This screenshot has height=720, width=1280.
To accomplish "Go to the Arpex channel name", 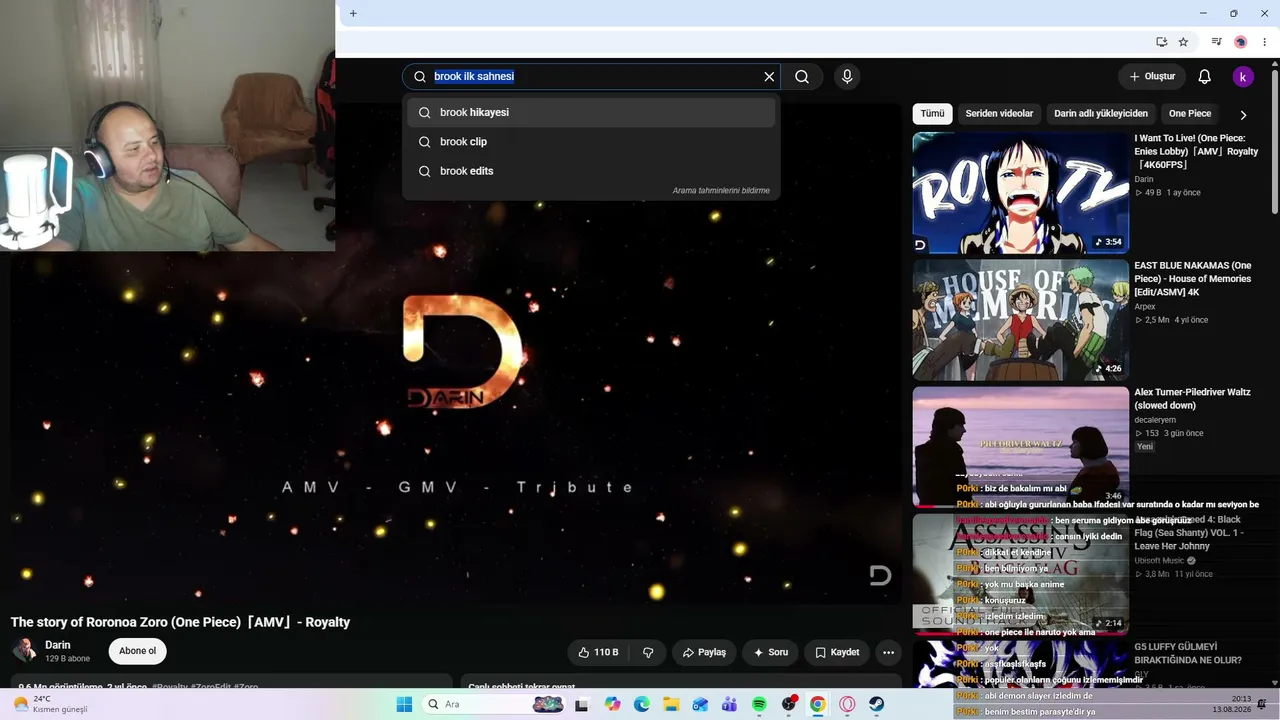I will coord(1145,307).
